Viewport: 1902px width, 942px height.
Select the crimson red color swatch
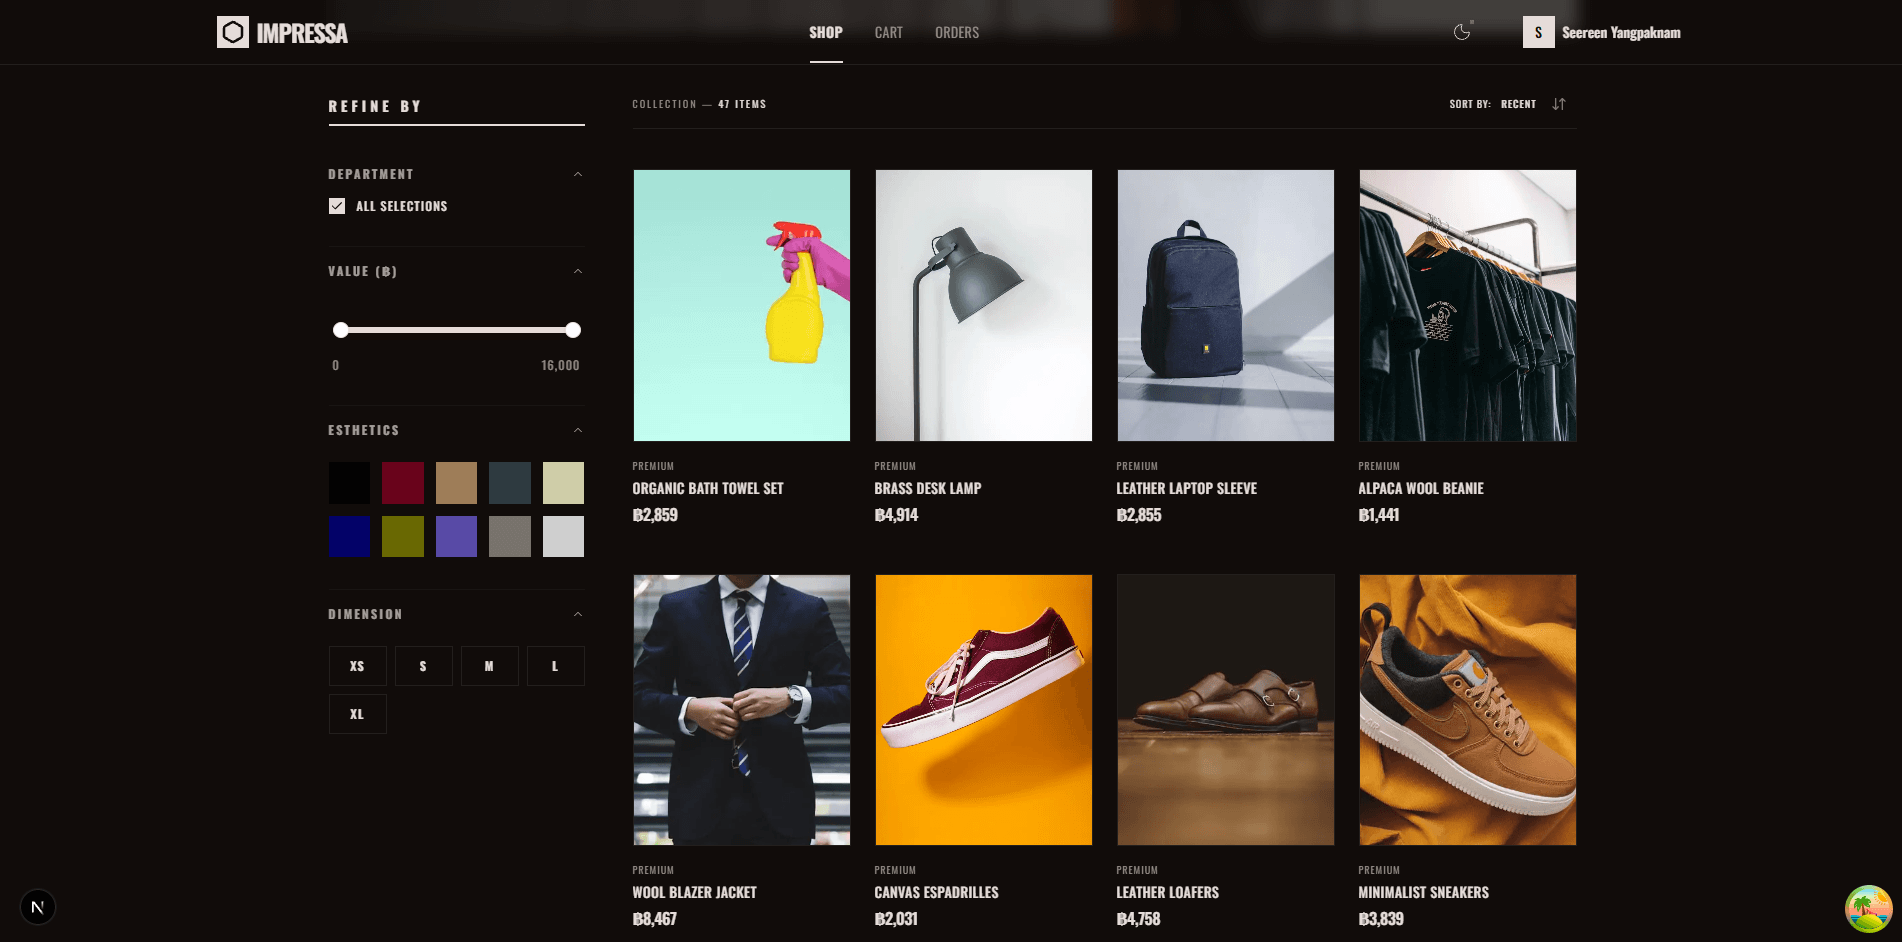pyautogui.click(x=403, y=482)
